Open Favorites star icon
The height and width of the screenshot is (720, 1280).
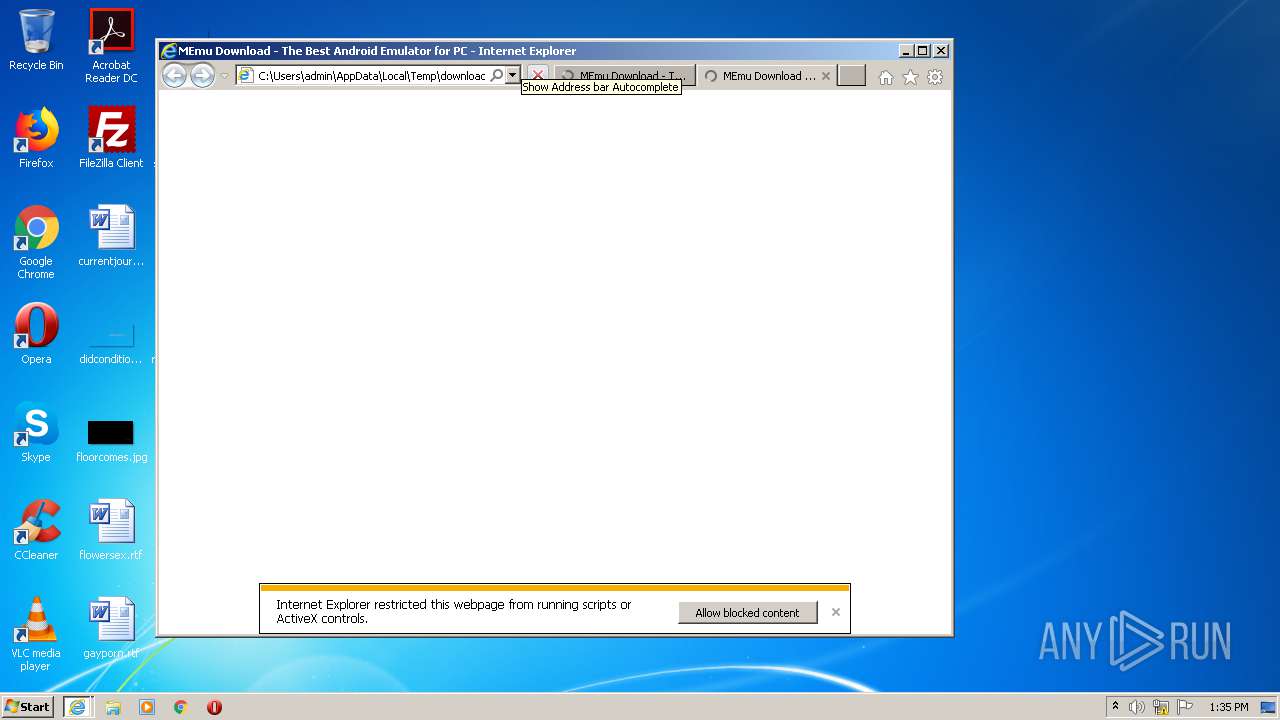click(x=910, y=77)
